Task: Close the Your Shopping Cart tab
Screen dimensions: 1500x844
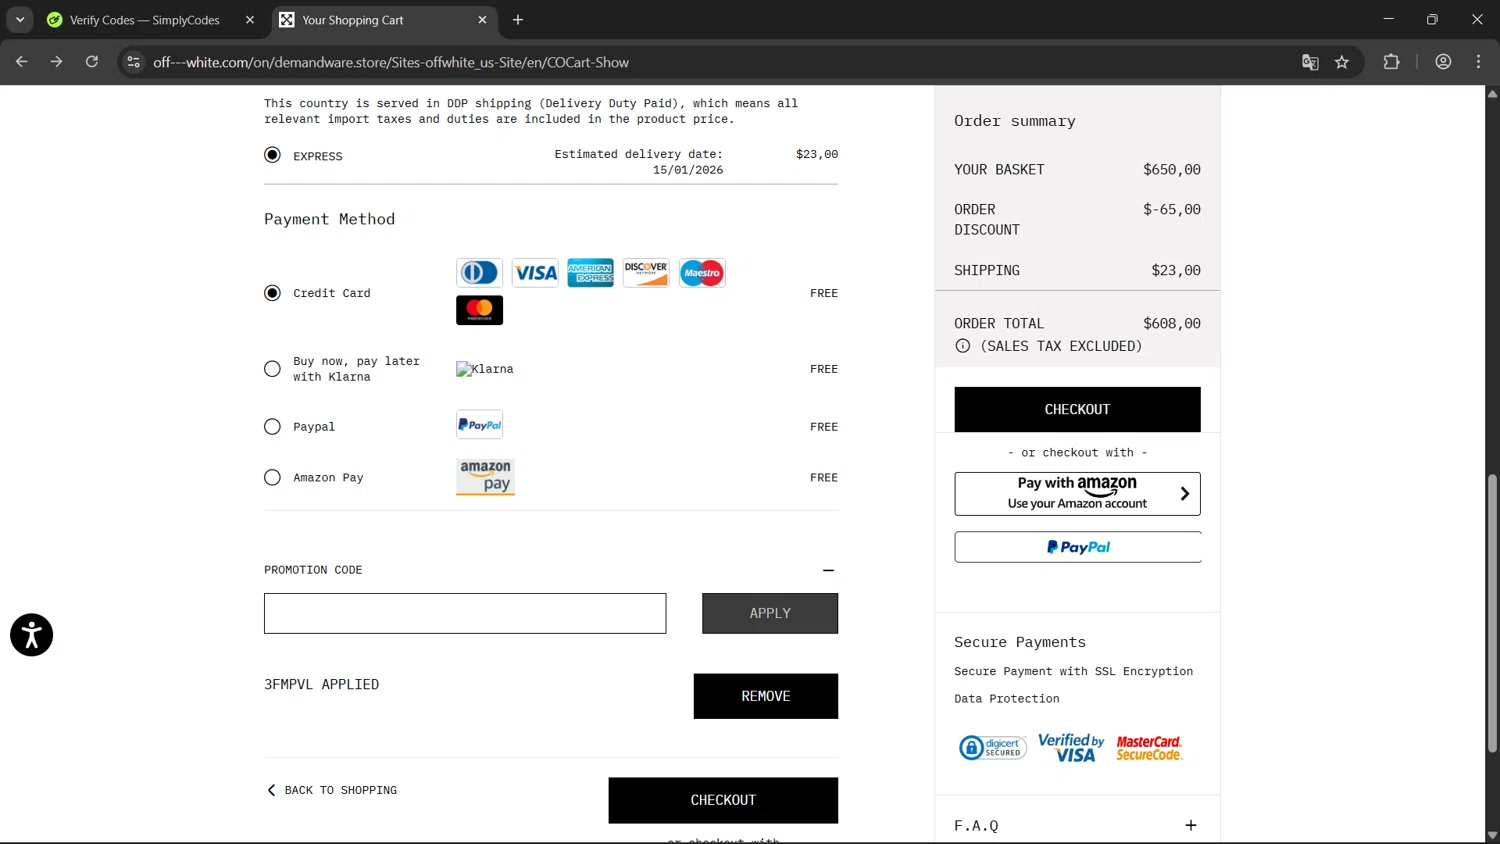Action: click(x=482, y=20)
